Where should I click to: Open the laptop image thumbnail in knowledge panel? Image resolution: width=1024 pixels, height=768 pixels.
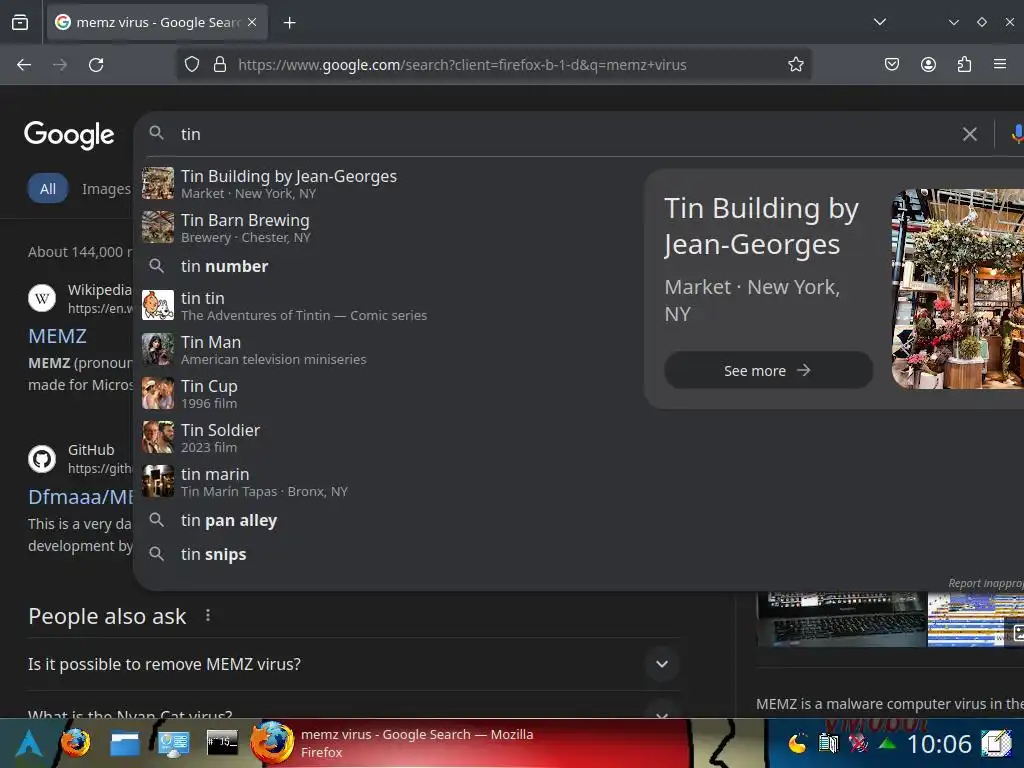841,618
